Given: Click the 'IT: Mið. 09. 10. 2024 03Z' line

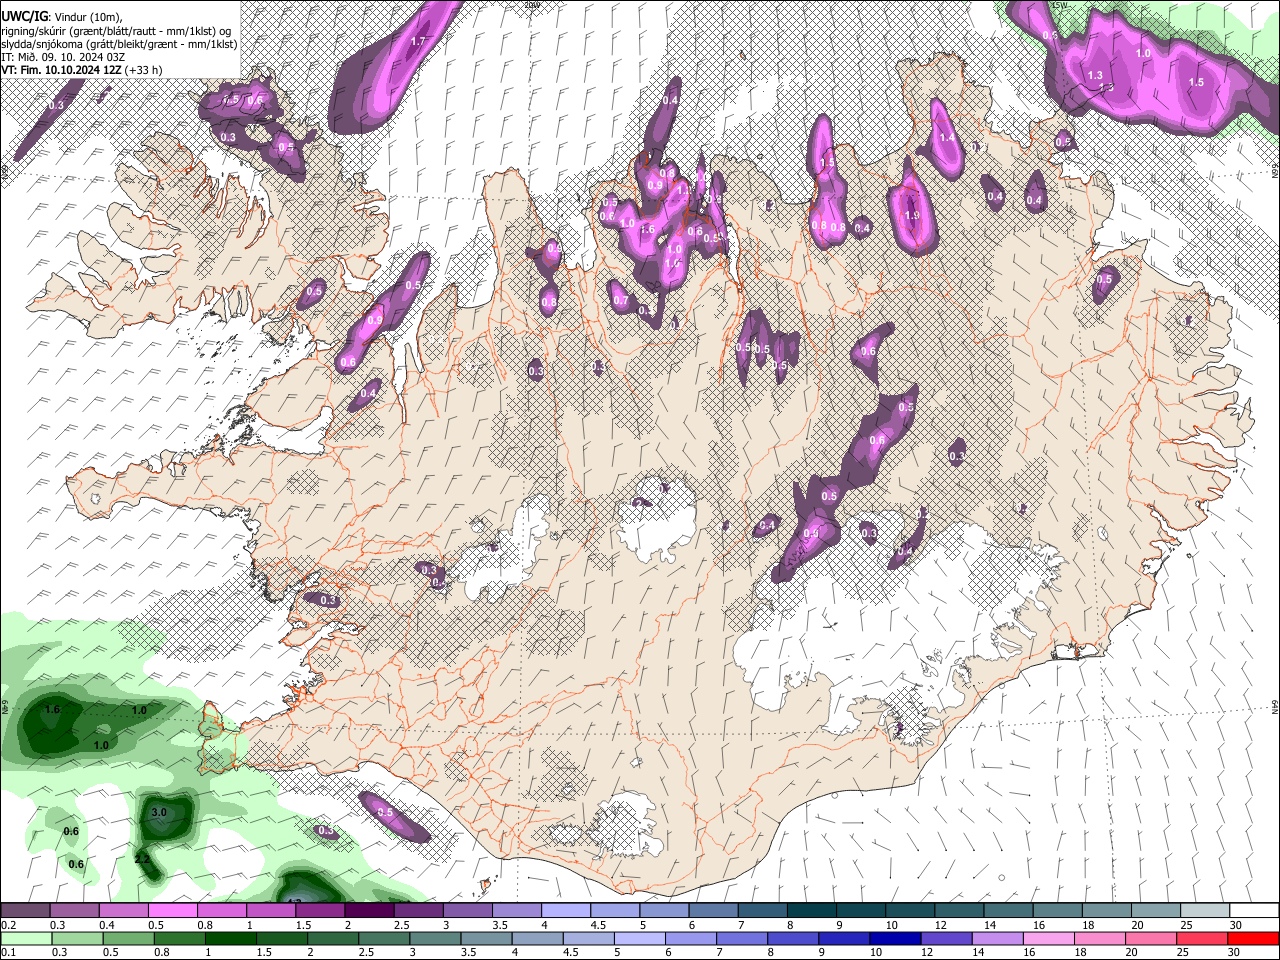Looking at the screenshot, I should coord(62,57).
